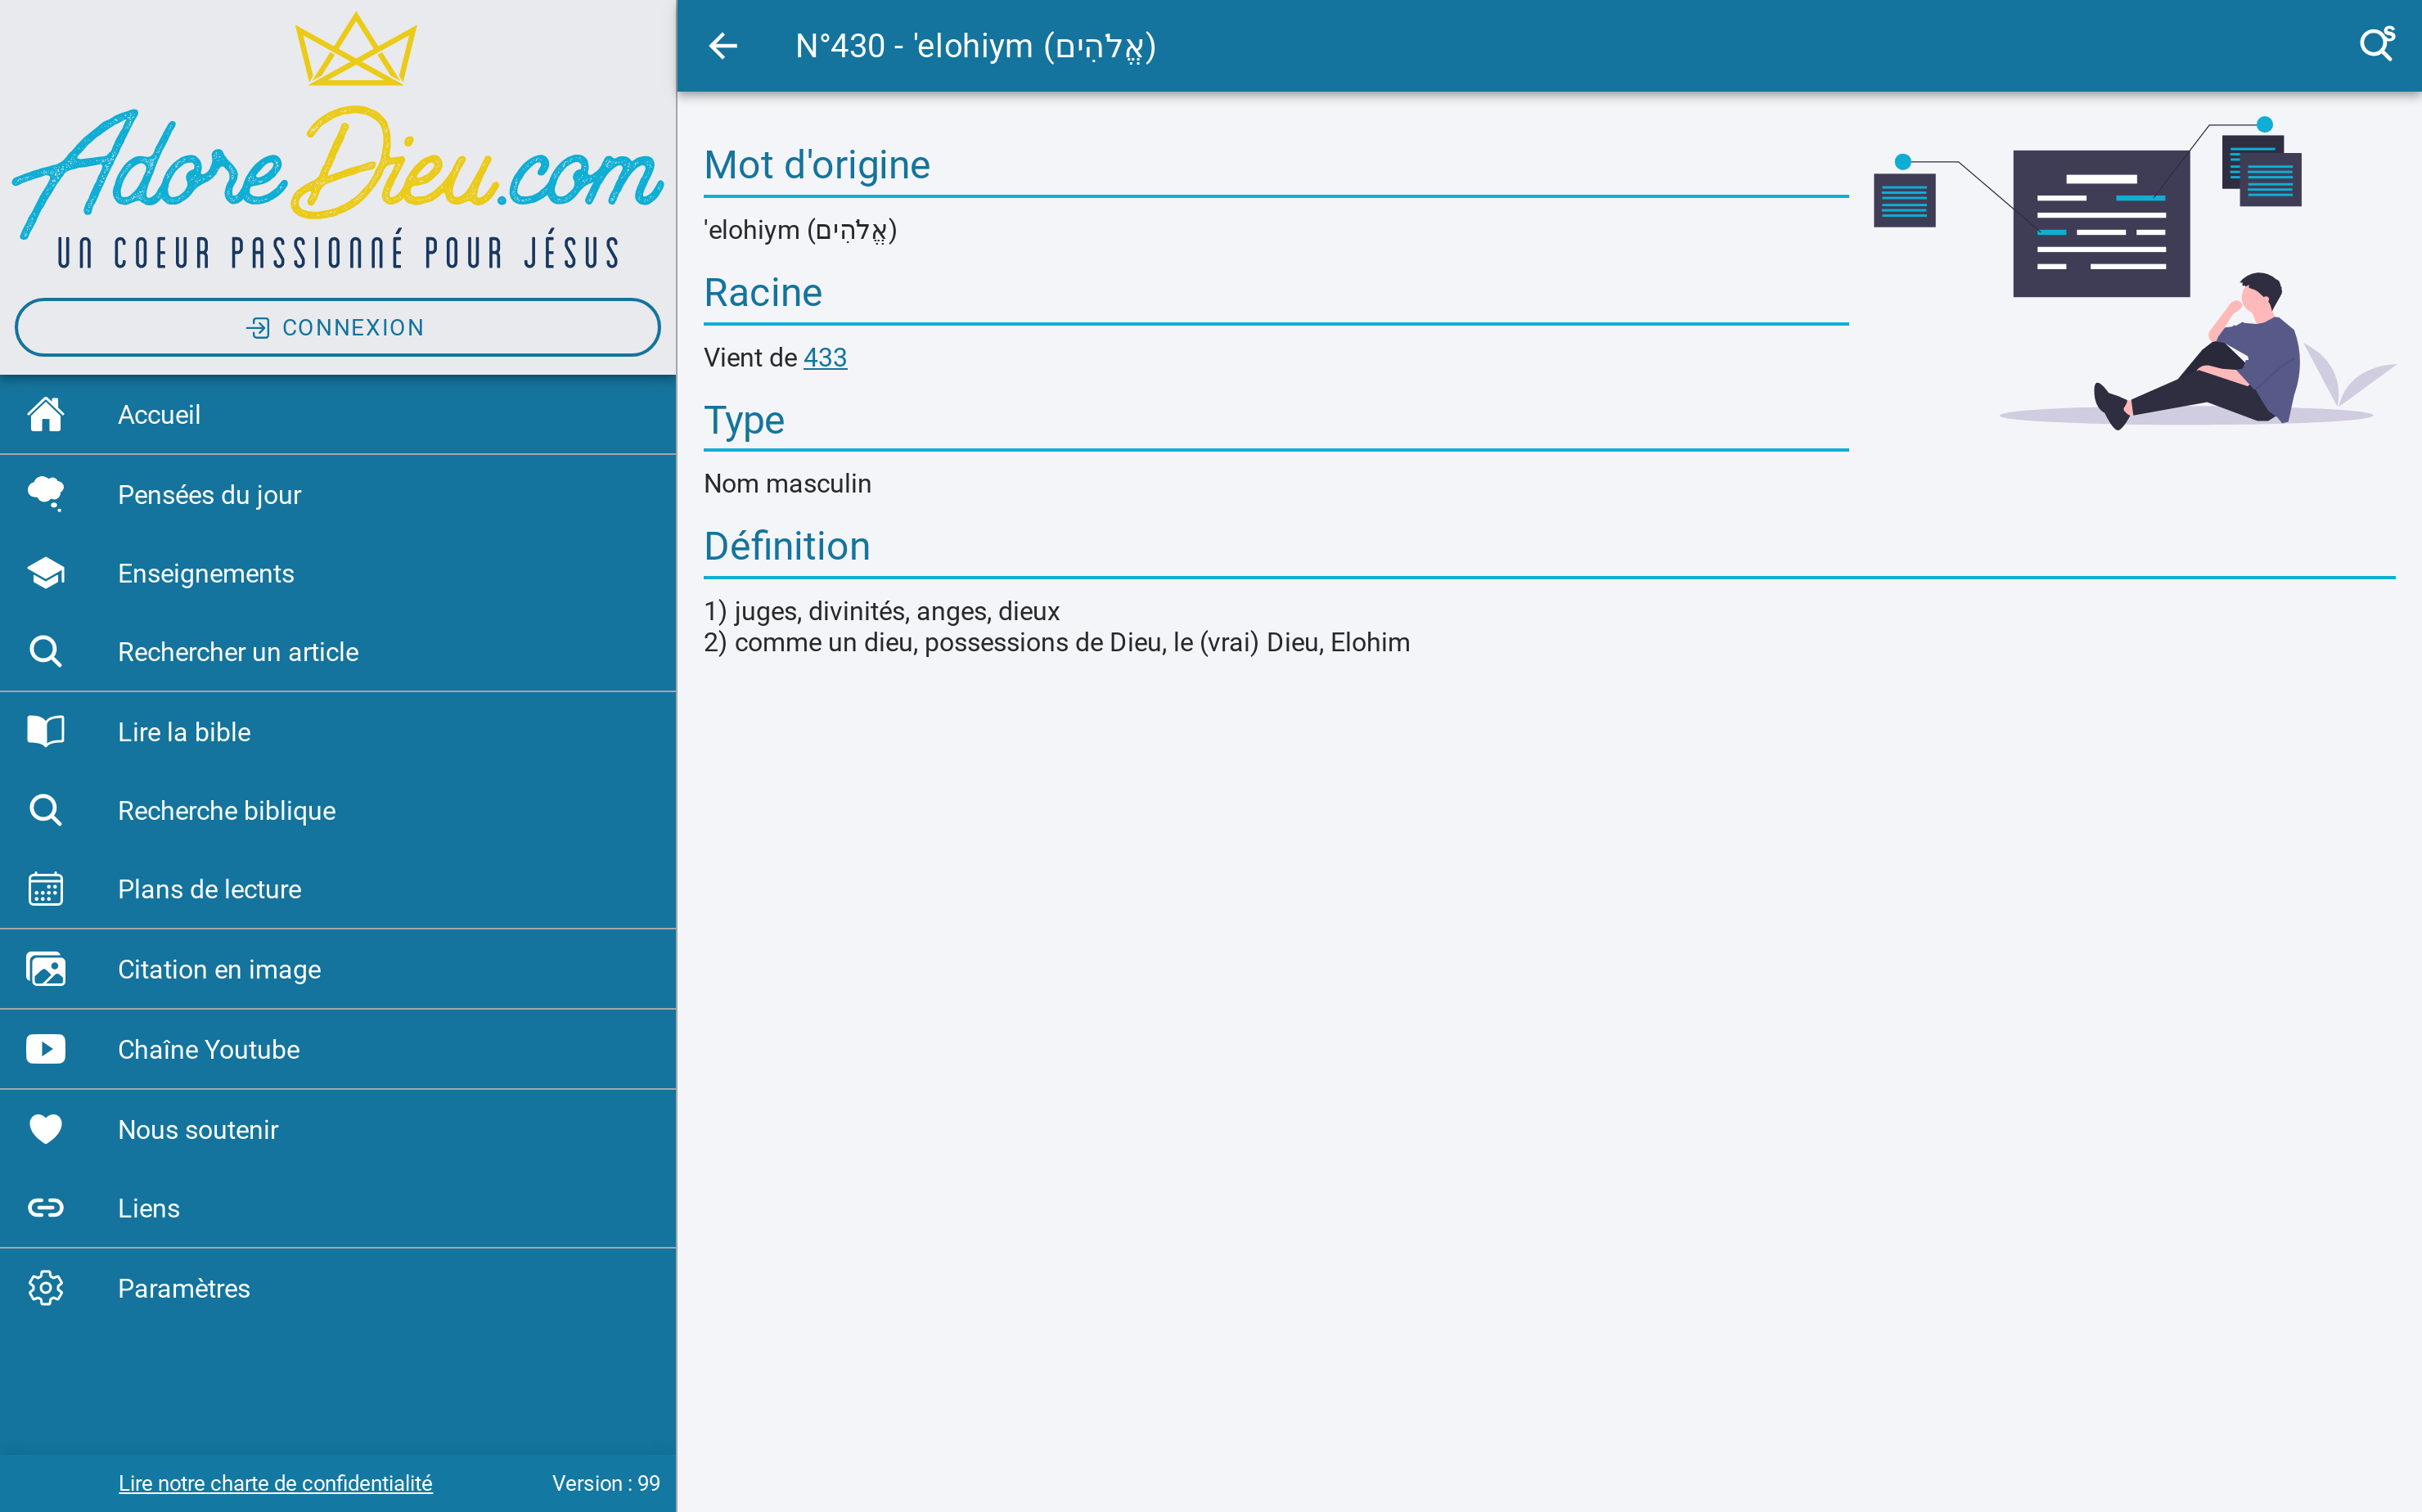This screenshot has height=1512, width=2422.
Task: Open the Strong search icon top right
Action: 2376,45
